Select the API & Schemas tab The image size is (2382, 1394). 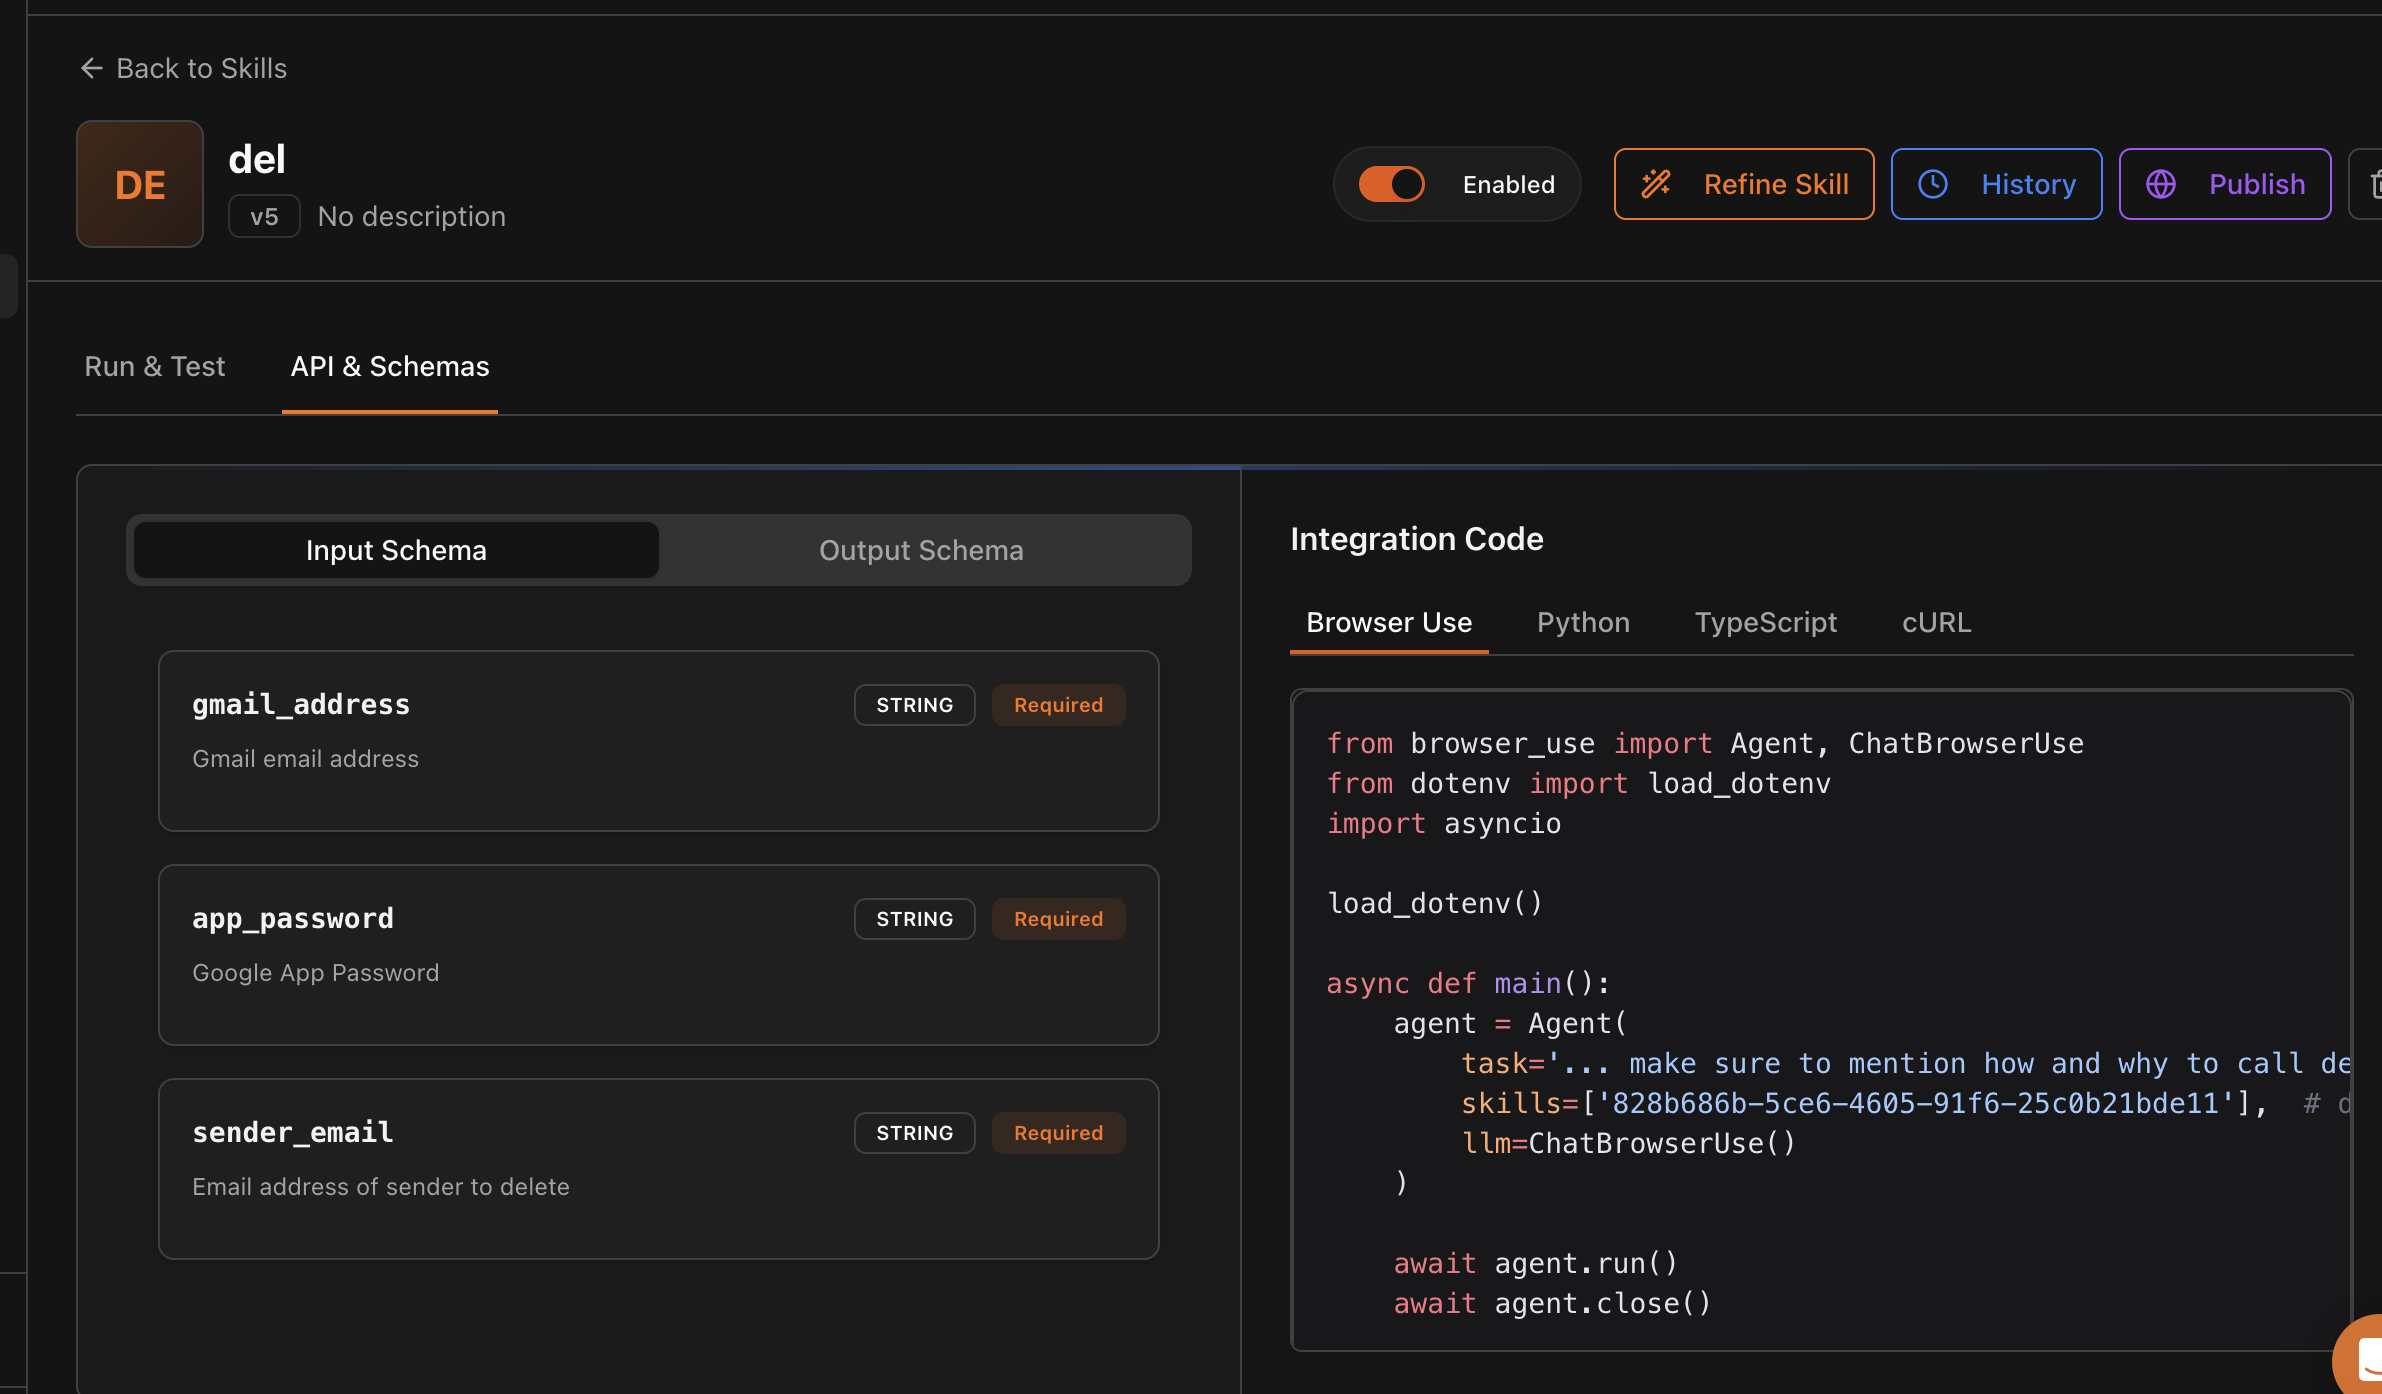(390, 366)
